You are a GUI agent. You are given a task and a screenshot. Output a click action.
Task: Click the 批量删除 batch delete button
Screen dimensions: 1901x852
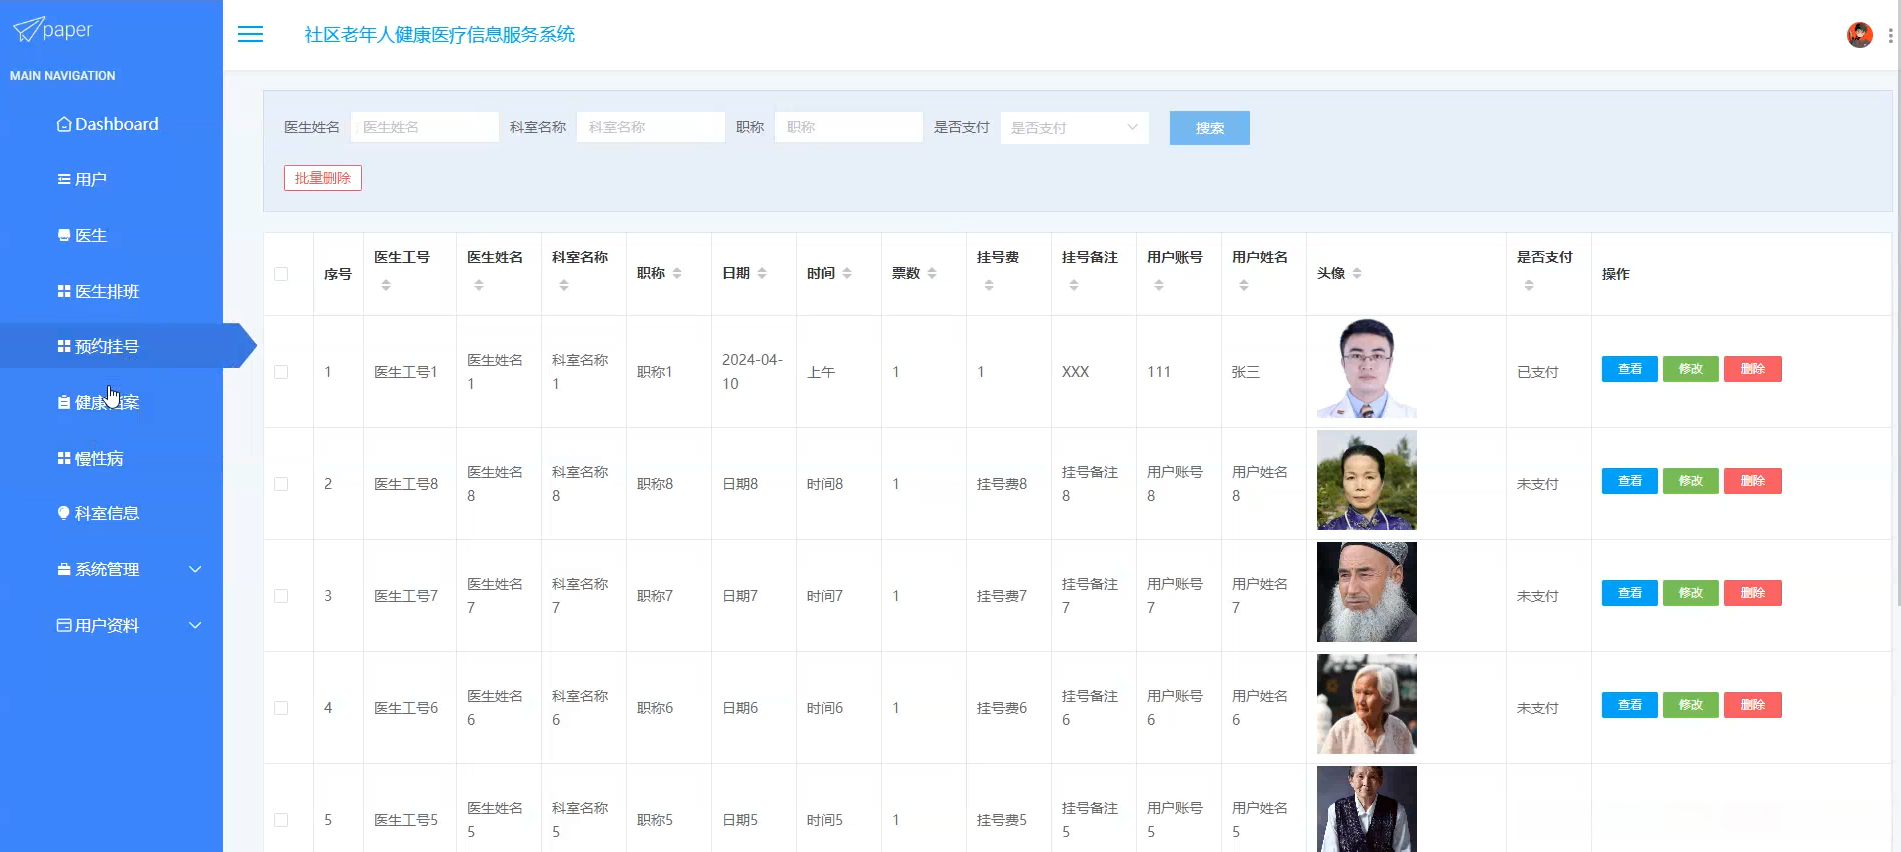(323, 178)
